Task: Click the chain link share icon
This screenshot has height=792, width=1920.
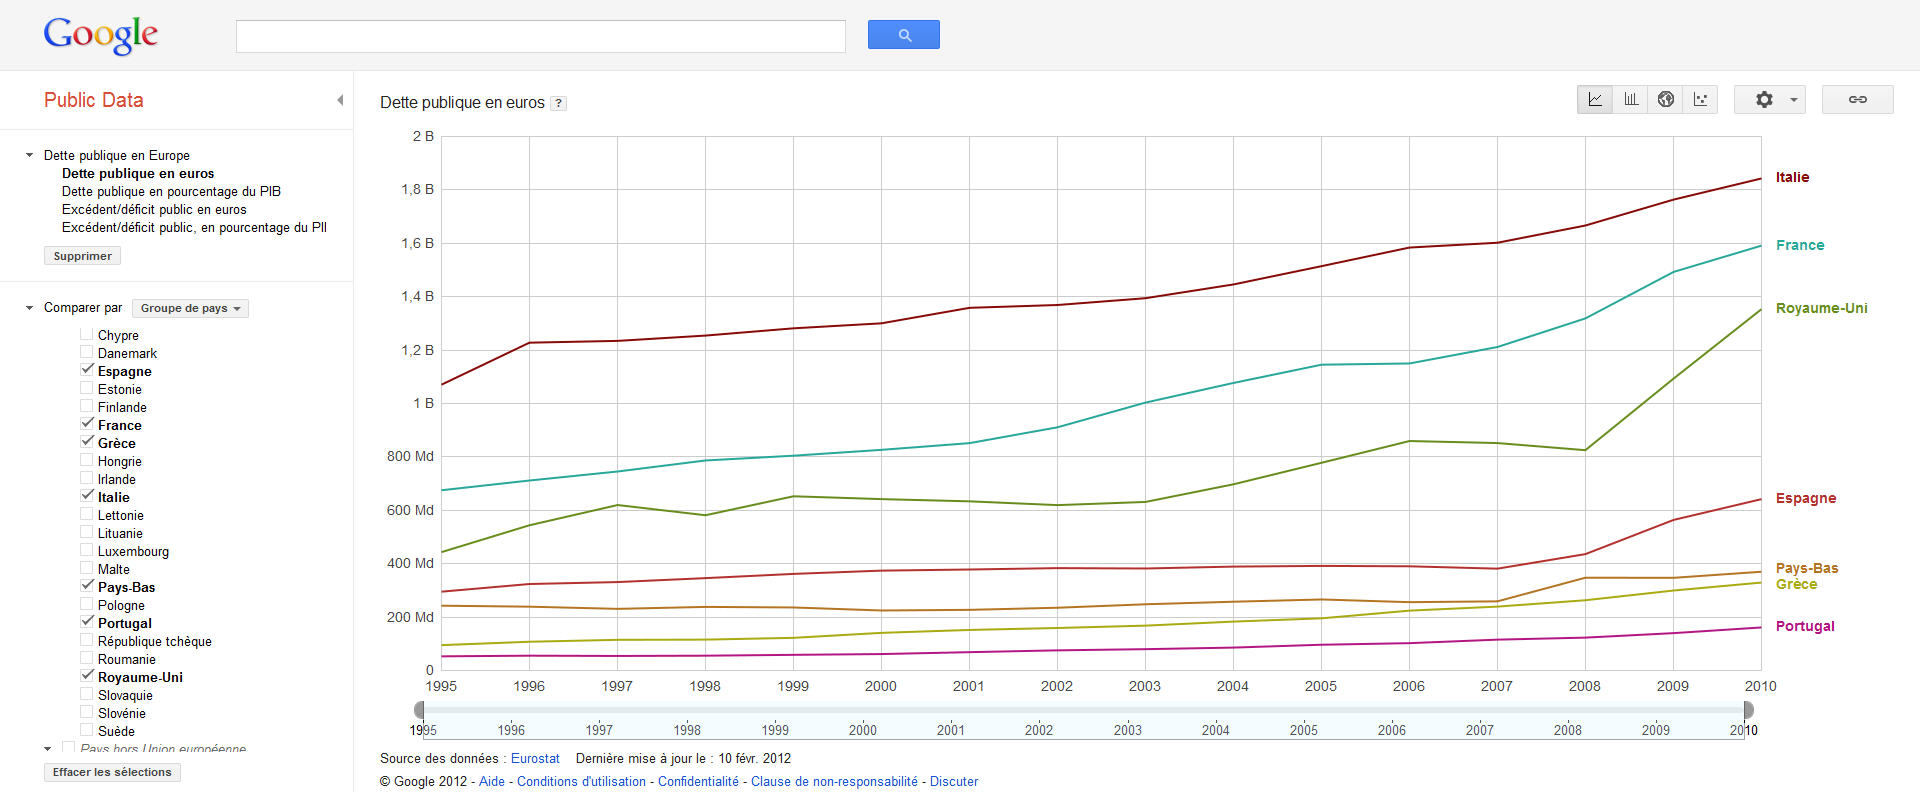Action: pyautogui.click(x=1857, y=100)
